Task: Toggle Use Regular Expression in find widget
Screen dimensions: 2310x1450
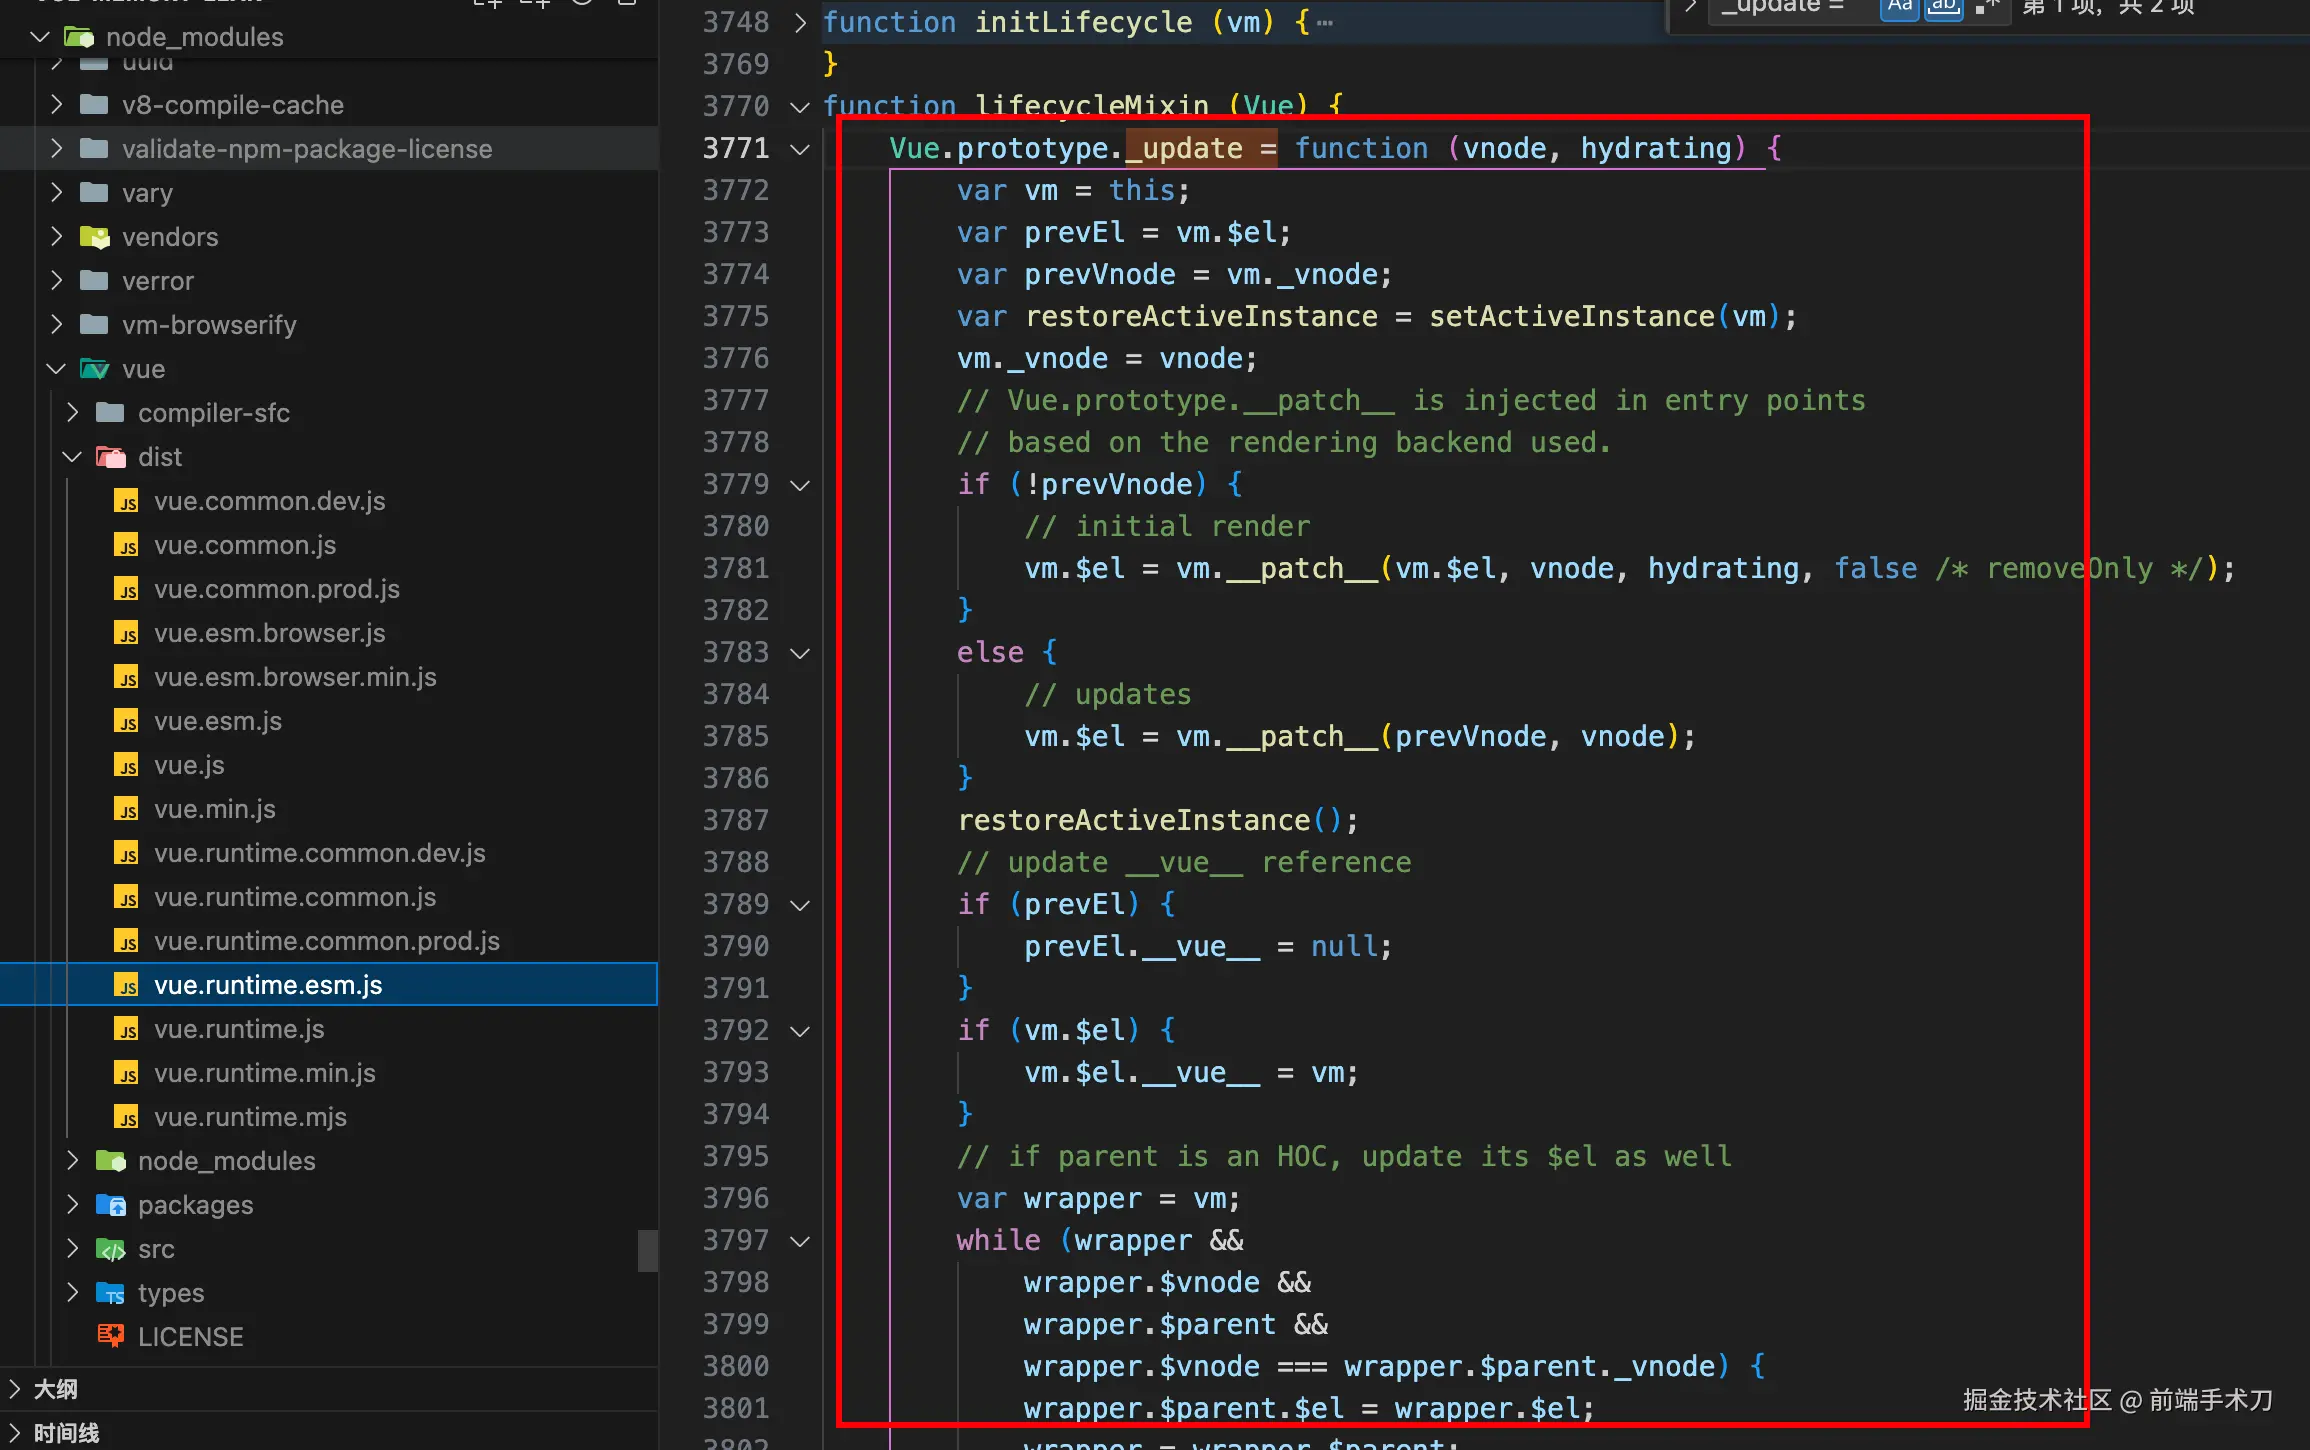Action: [x=1986, y=7]
